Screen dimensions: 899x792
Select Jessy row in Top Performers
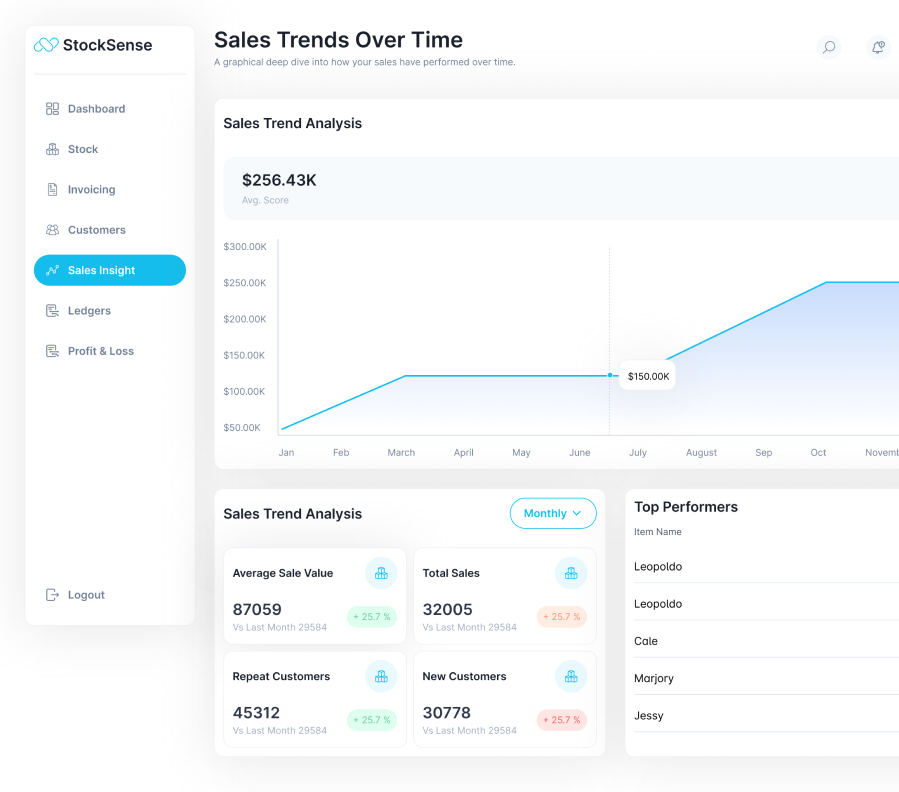tap(767, 716)
